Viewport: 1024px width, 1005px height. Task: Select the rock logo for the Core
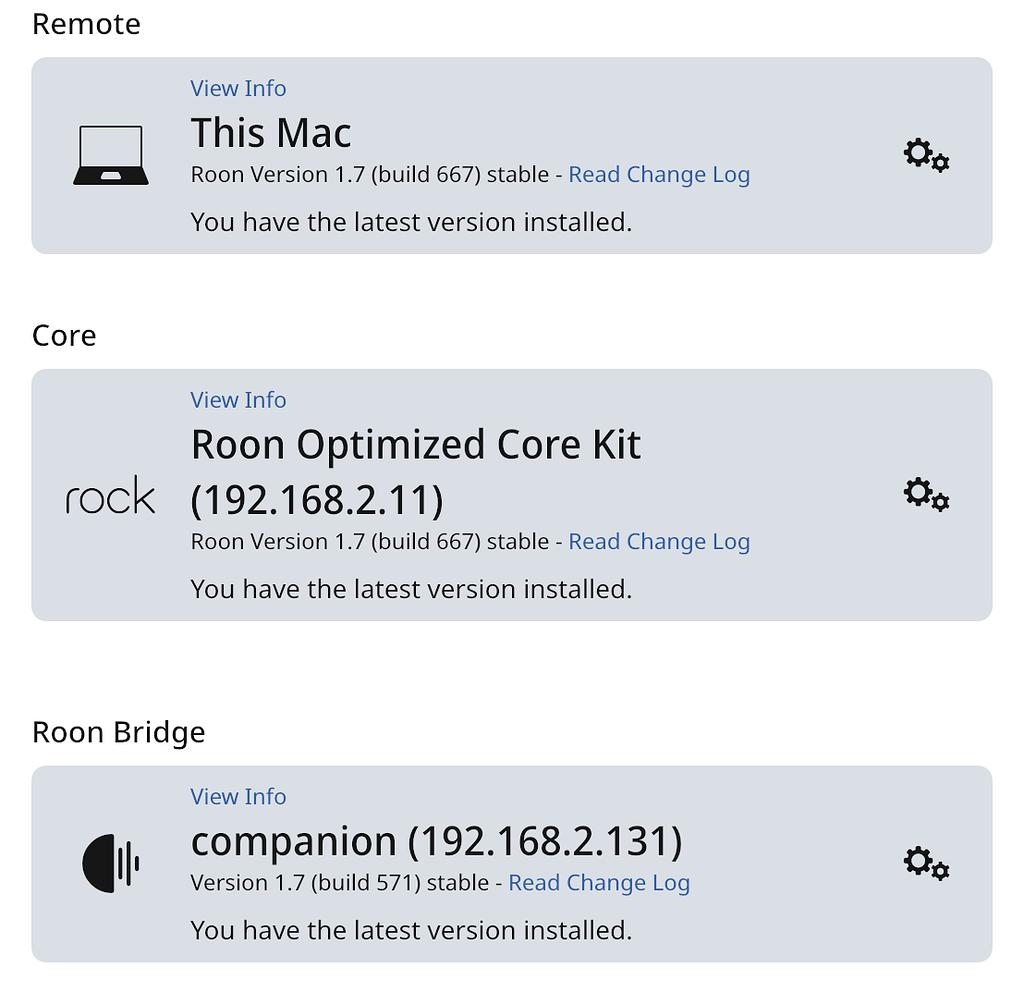[110, 494]
